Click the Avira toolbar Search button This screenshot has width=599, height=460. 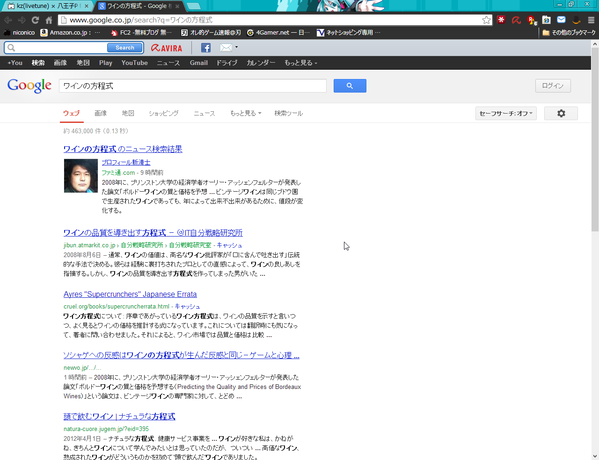pyautogui.click(x=125, y=48)
